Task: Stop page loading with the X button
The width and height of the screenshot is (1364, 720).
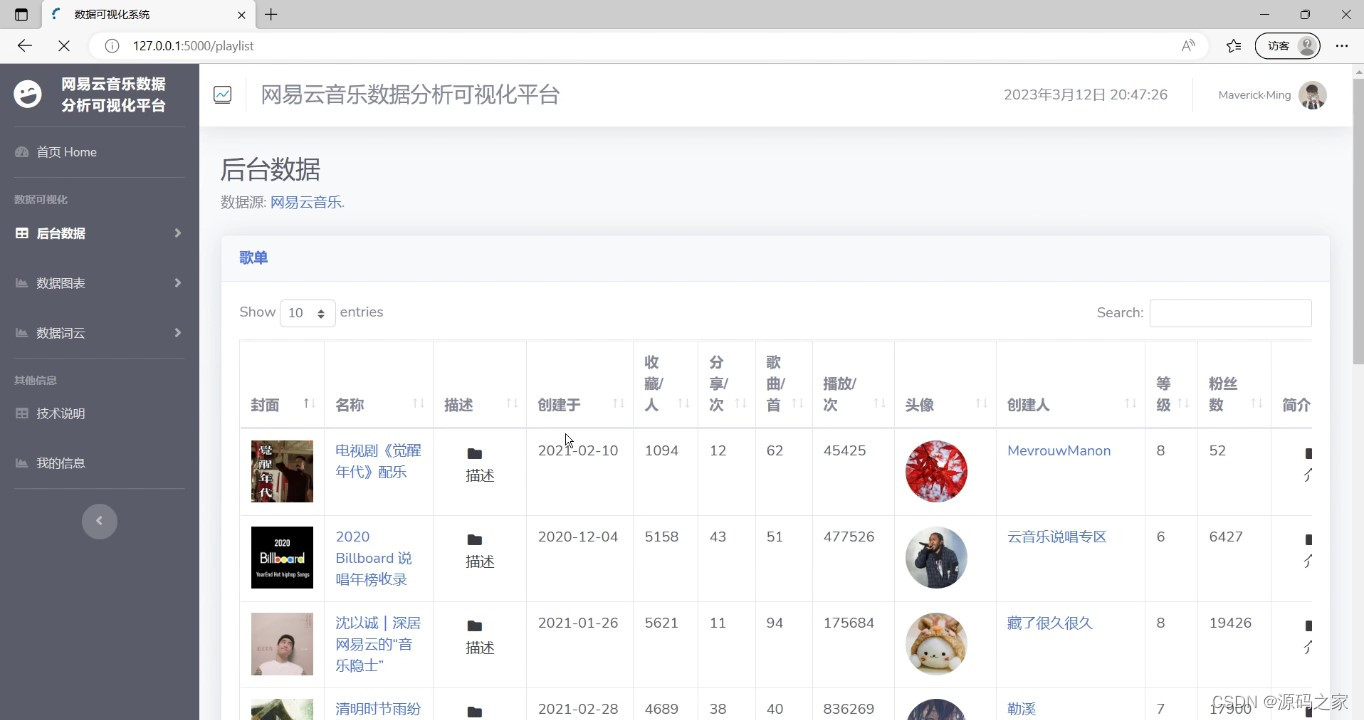Action: coord(62,45)
